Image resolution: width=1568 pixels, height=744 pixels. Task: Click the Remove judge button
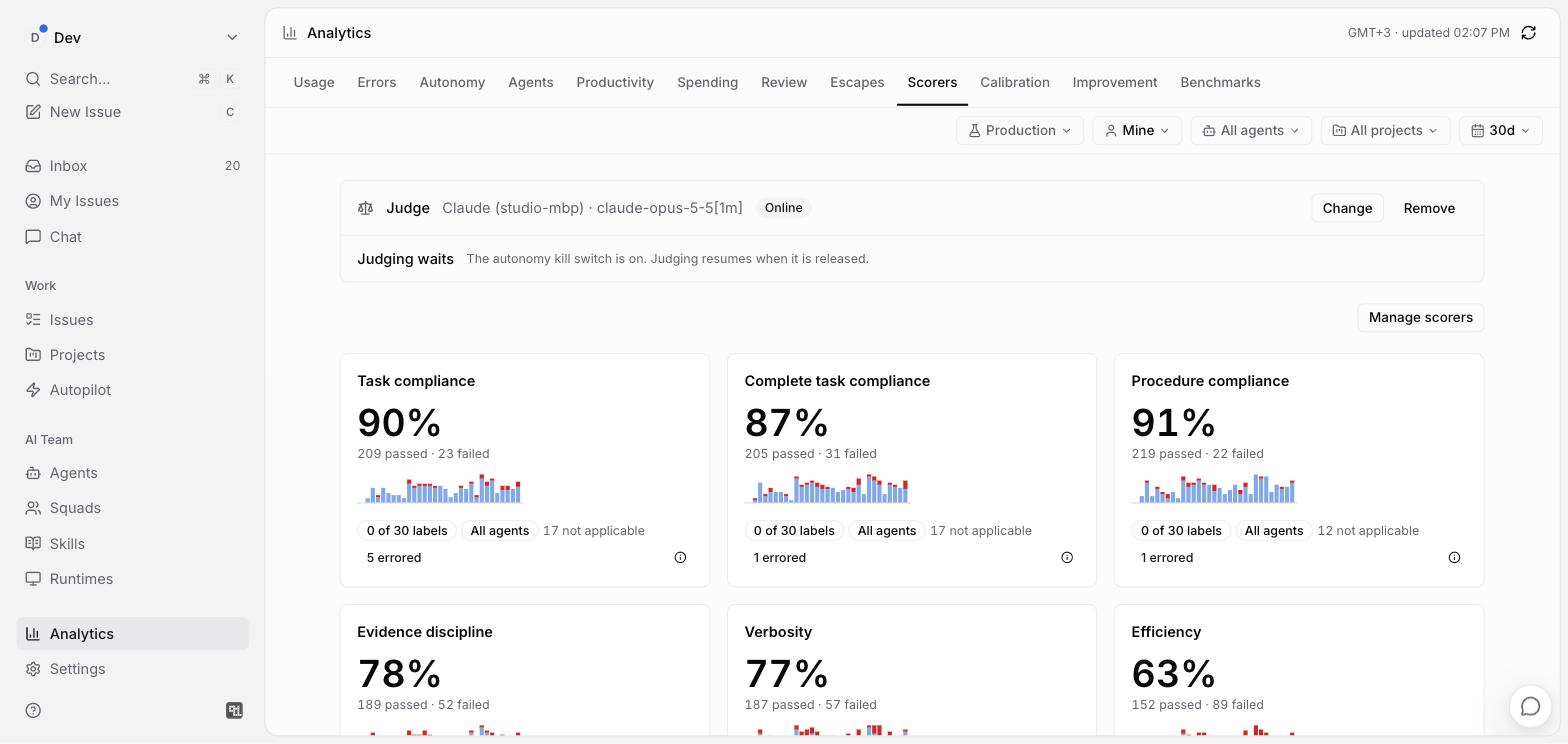pos(1429,208)
